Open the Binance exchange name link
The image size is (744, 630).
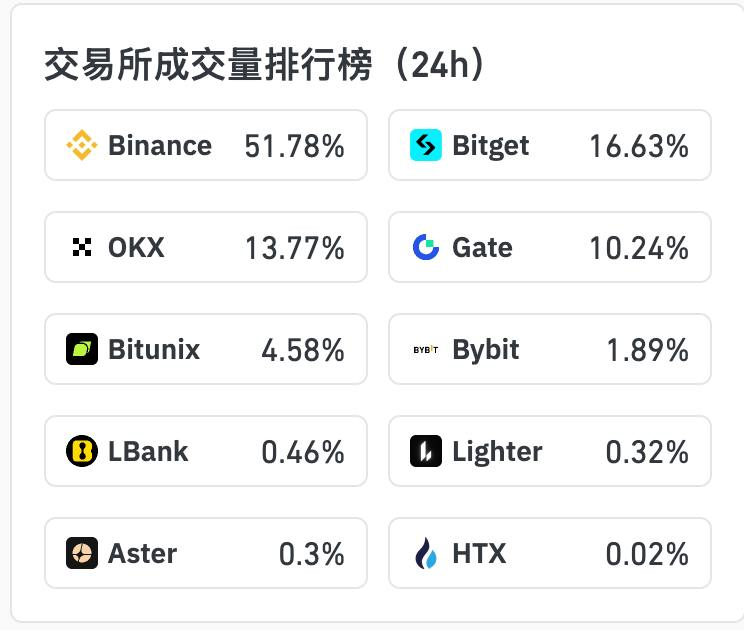[x=160, y=146]
